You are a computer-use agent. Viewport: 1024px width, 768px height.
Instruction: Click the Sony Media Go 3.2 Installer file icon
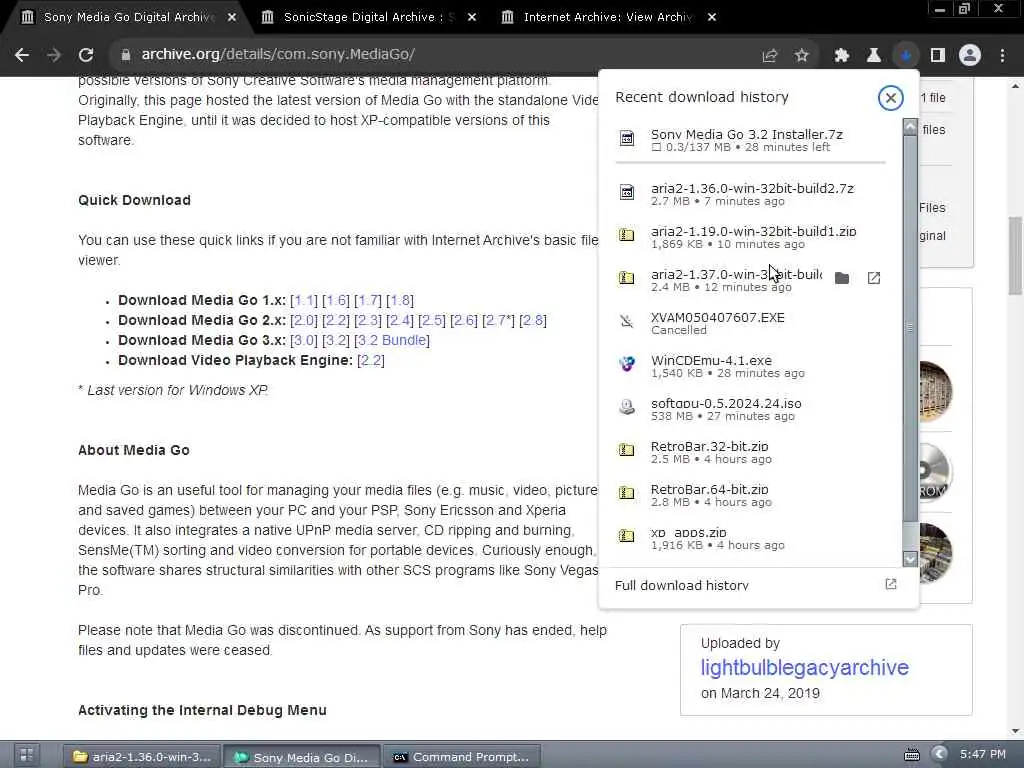coord(626,138)
